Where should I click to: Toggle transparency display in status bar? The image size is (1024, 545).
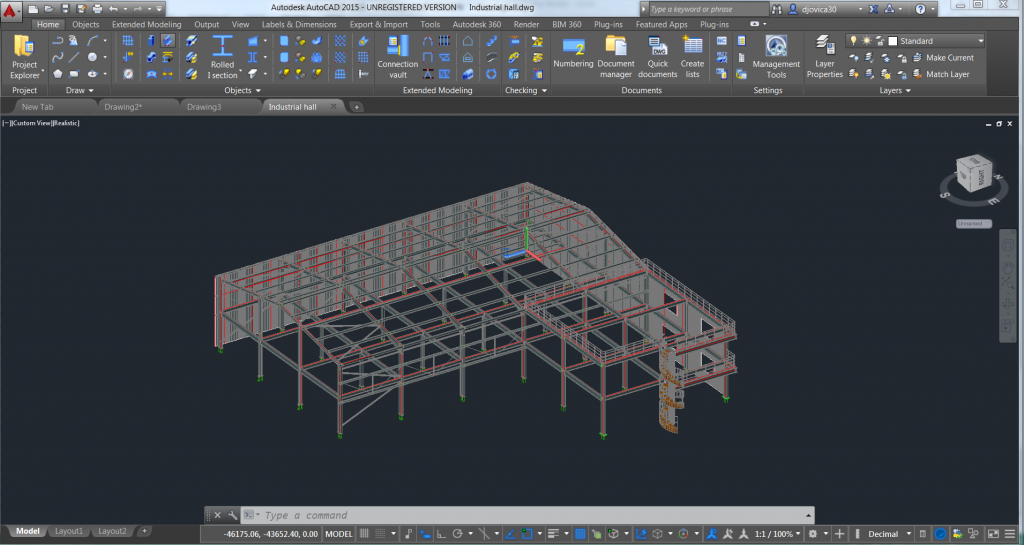[x=580, y=534]
